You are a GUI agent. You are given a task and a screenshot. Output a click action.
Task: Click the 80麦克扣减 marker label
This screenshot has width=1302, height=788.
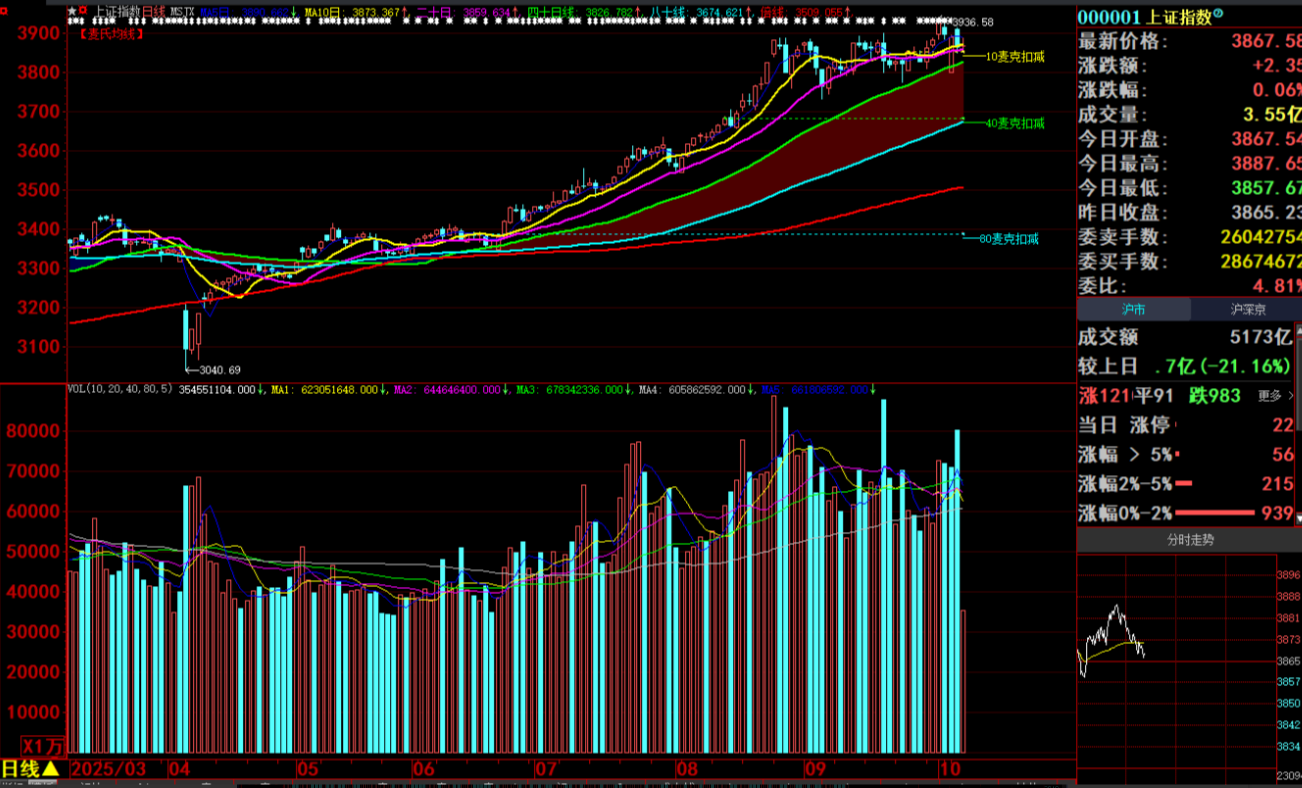1008,239
